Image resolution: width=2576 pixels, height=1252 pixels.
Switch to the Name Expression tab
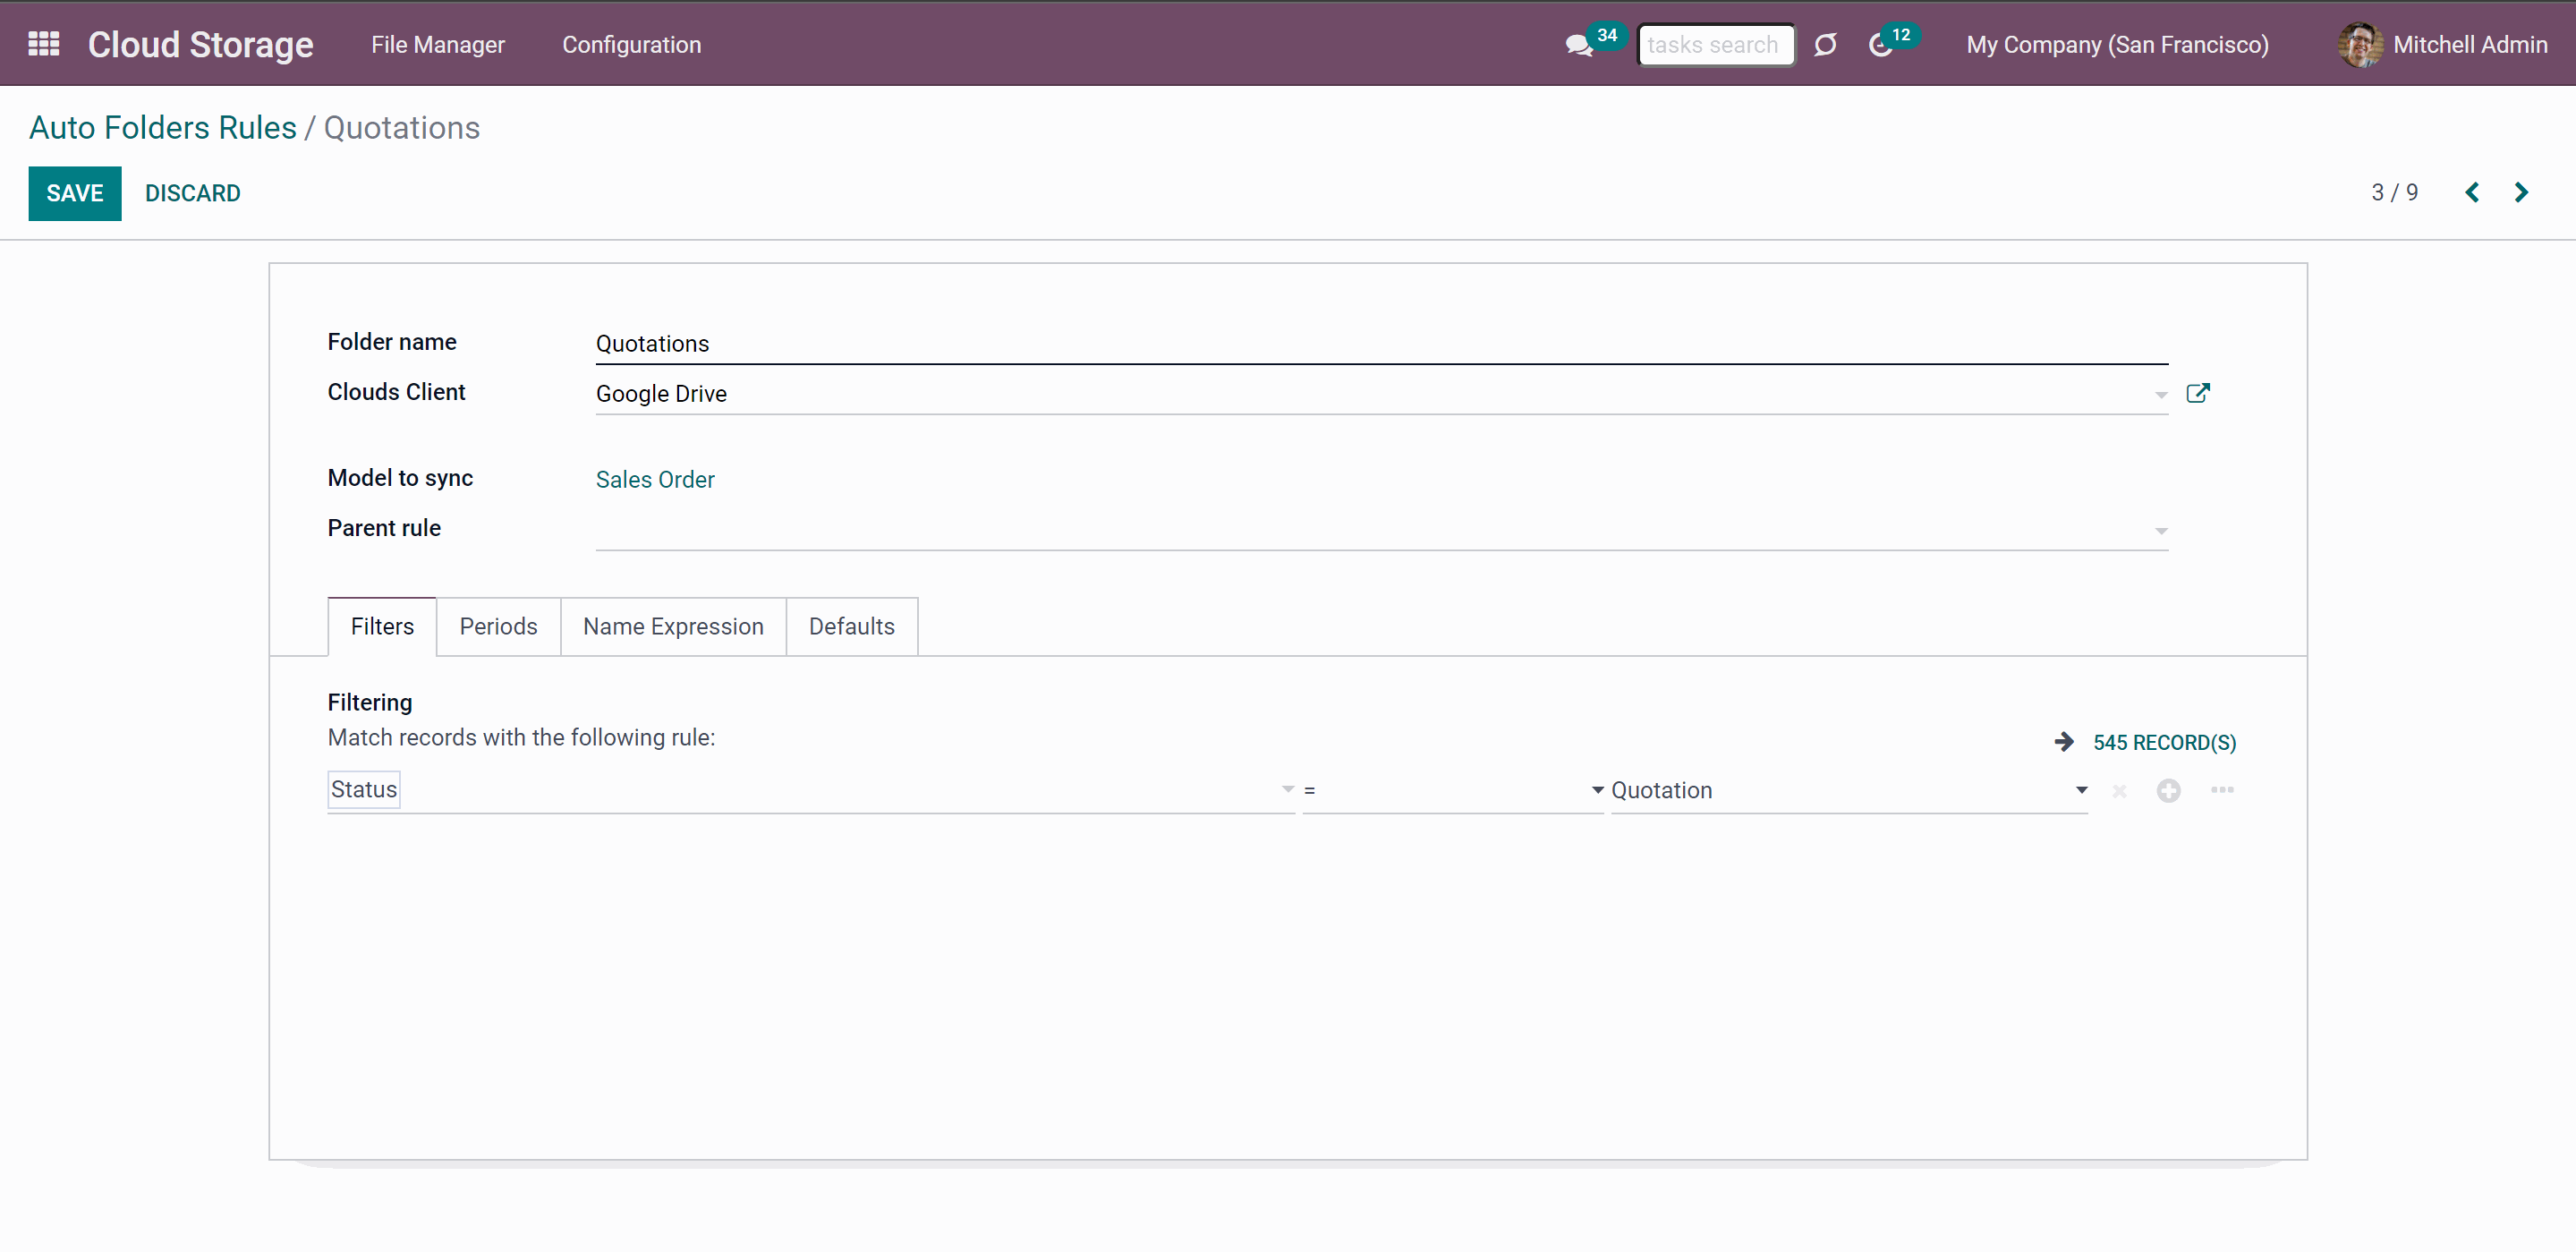coord(673,626)
